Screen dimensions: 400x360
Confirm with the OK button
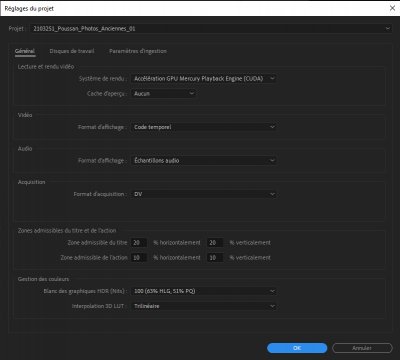[x=297, y=348]
